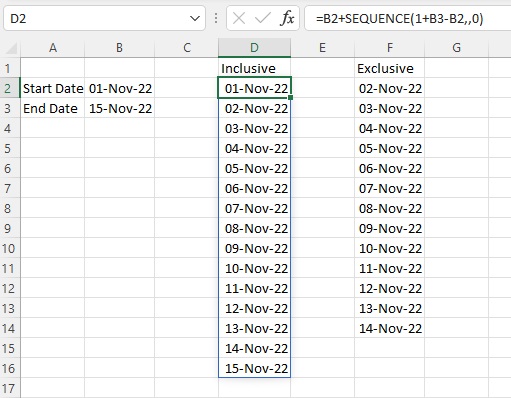
Task: Click cell D8 showing 07-Nov-22
Action: (254, 208)
